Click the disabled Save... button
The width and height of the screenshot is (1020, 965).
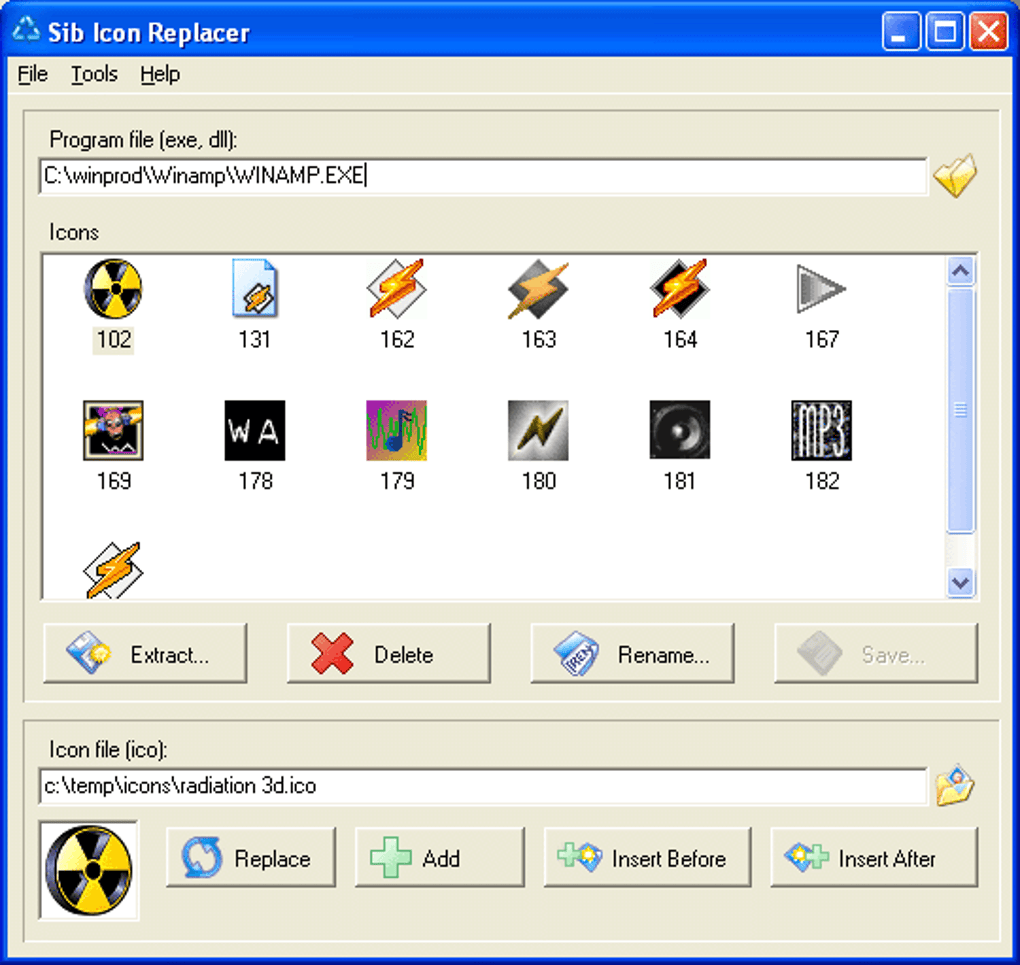tap(876, 653)
